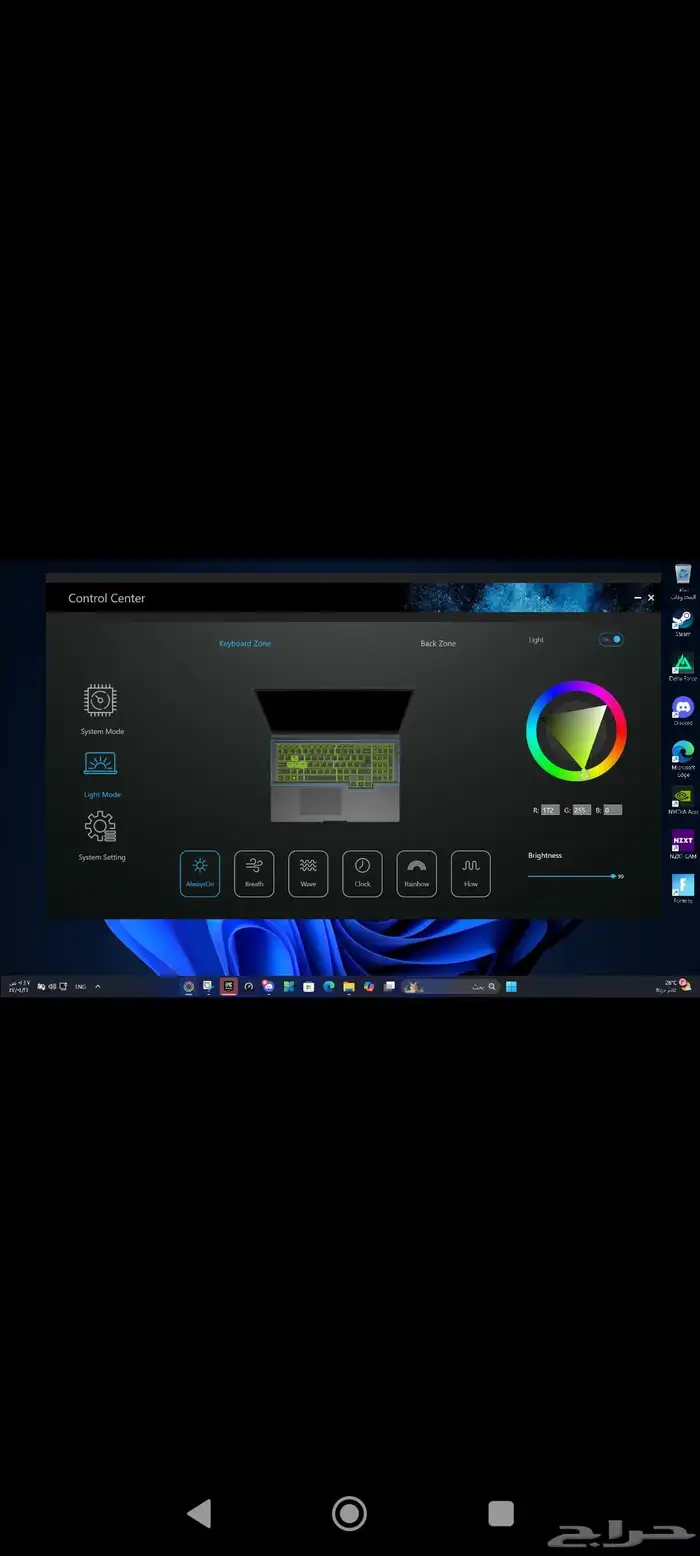Click the Windows Start button
This screenshot has width=700, height=1556.
[511, 986]
